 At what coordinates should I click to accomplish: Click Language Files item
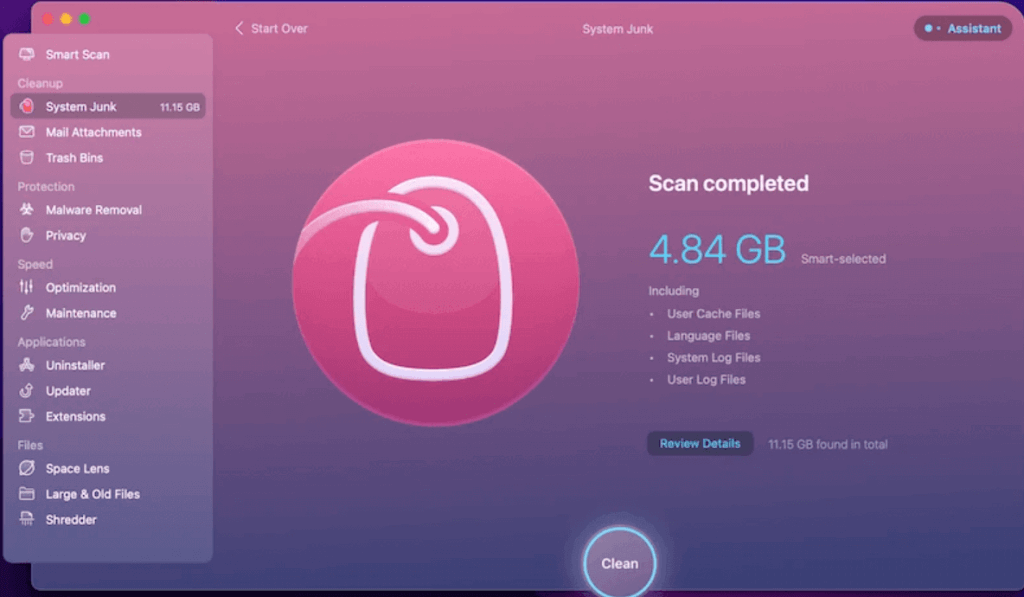[708, 336]
